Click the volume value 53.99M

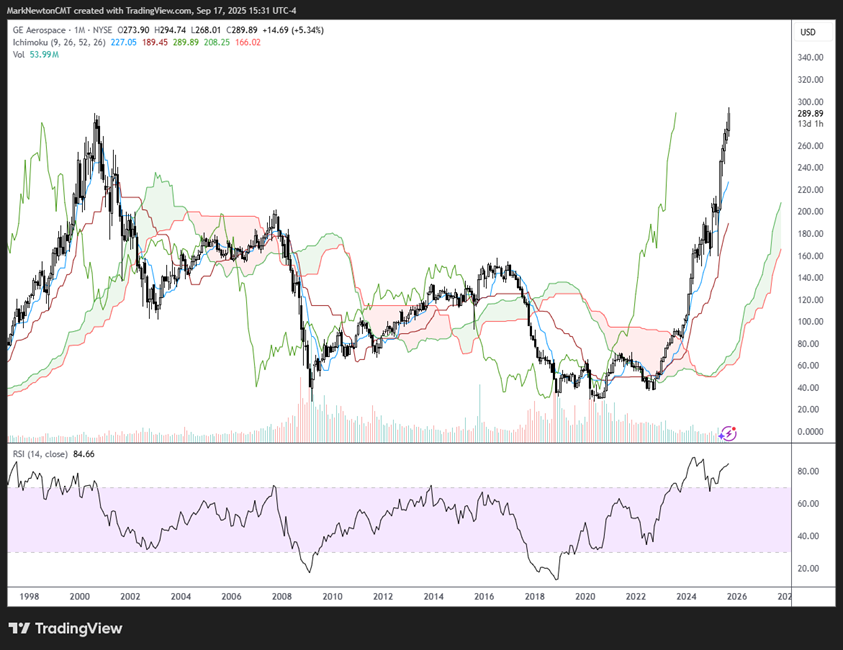coord(44,54)
